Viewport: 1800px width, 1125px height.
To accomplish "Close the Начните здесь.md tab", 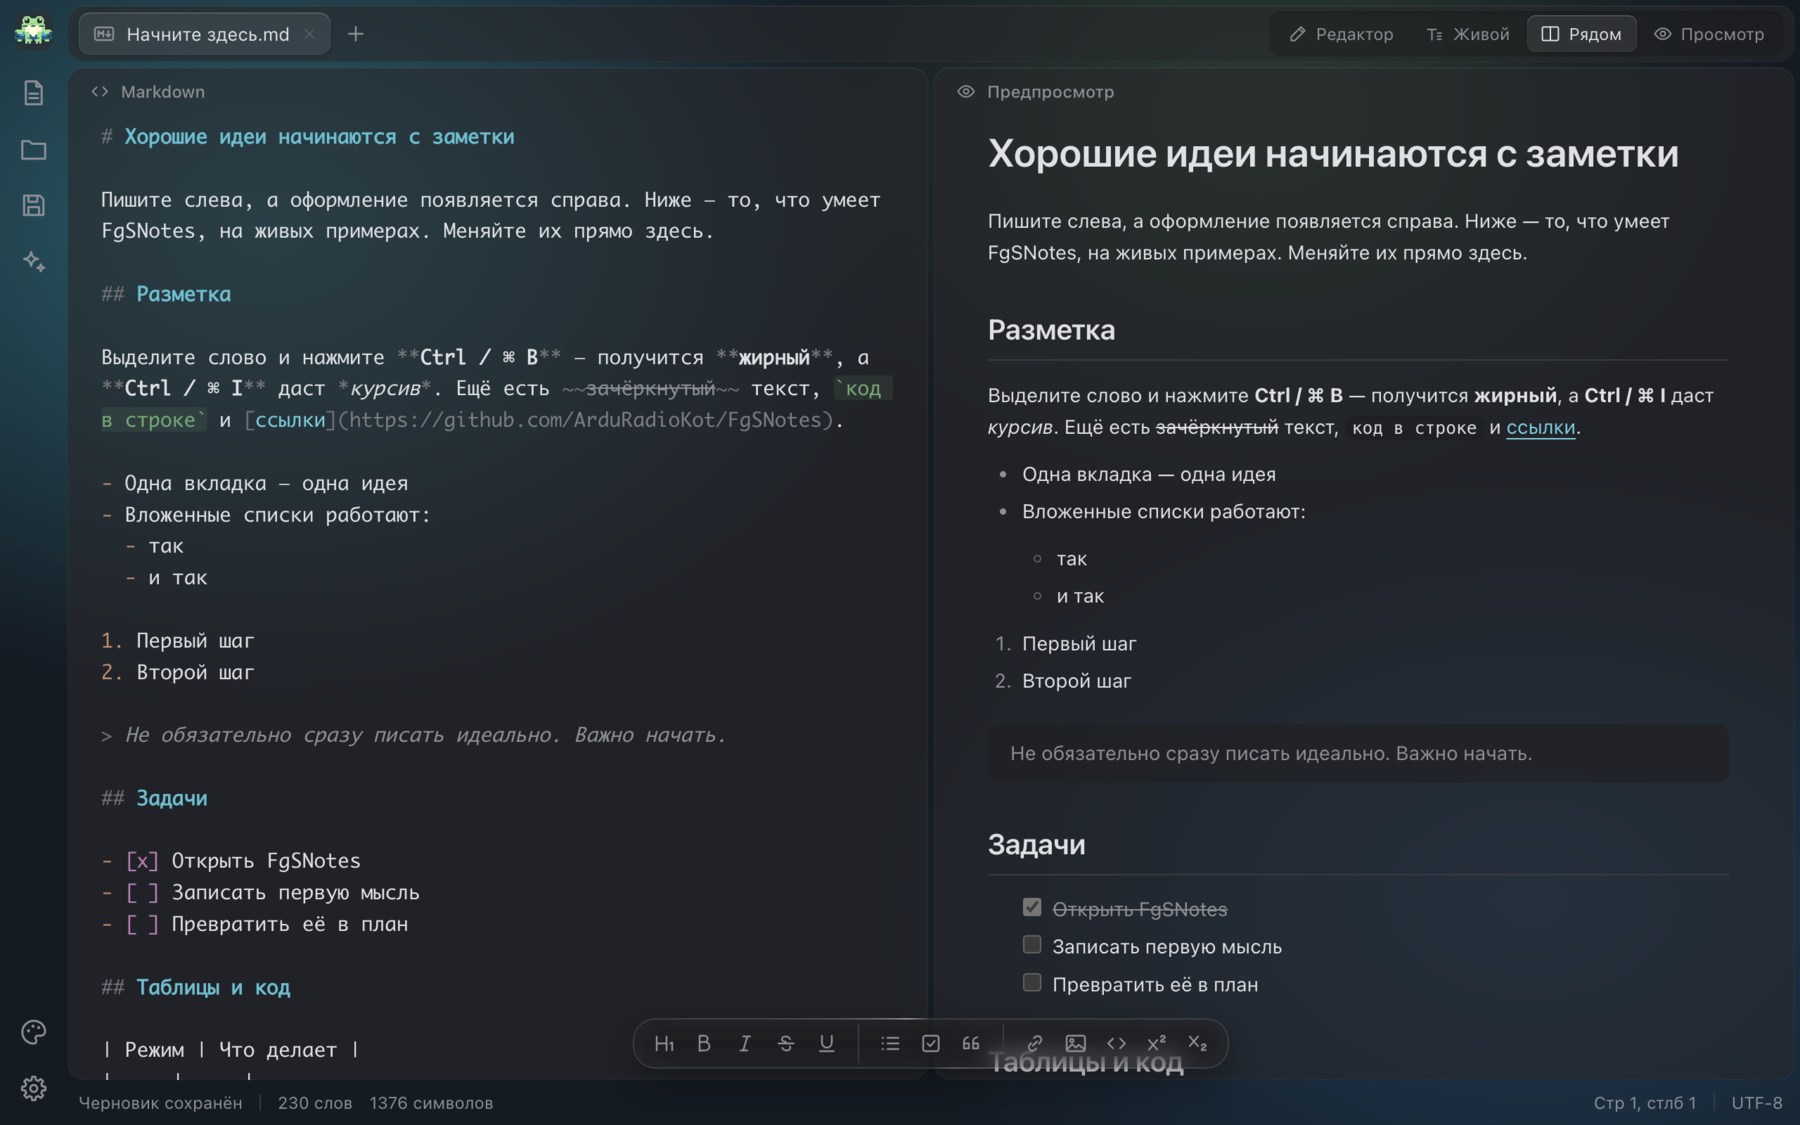I will coord(310,34).
